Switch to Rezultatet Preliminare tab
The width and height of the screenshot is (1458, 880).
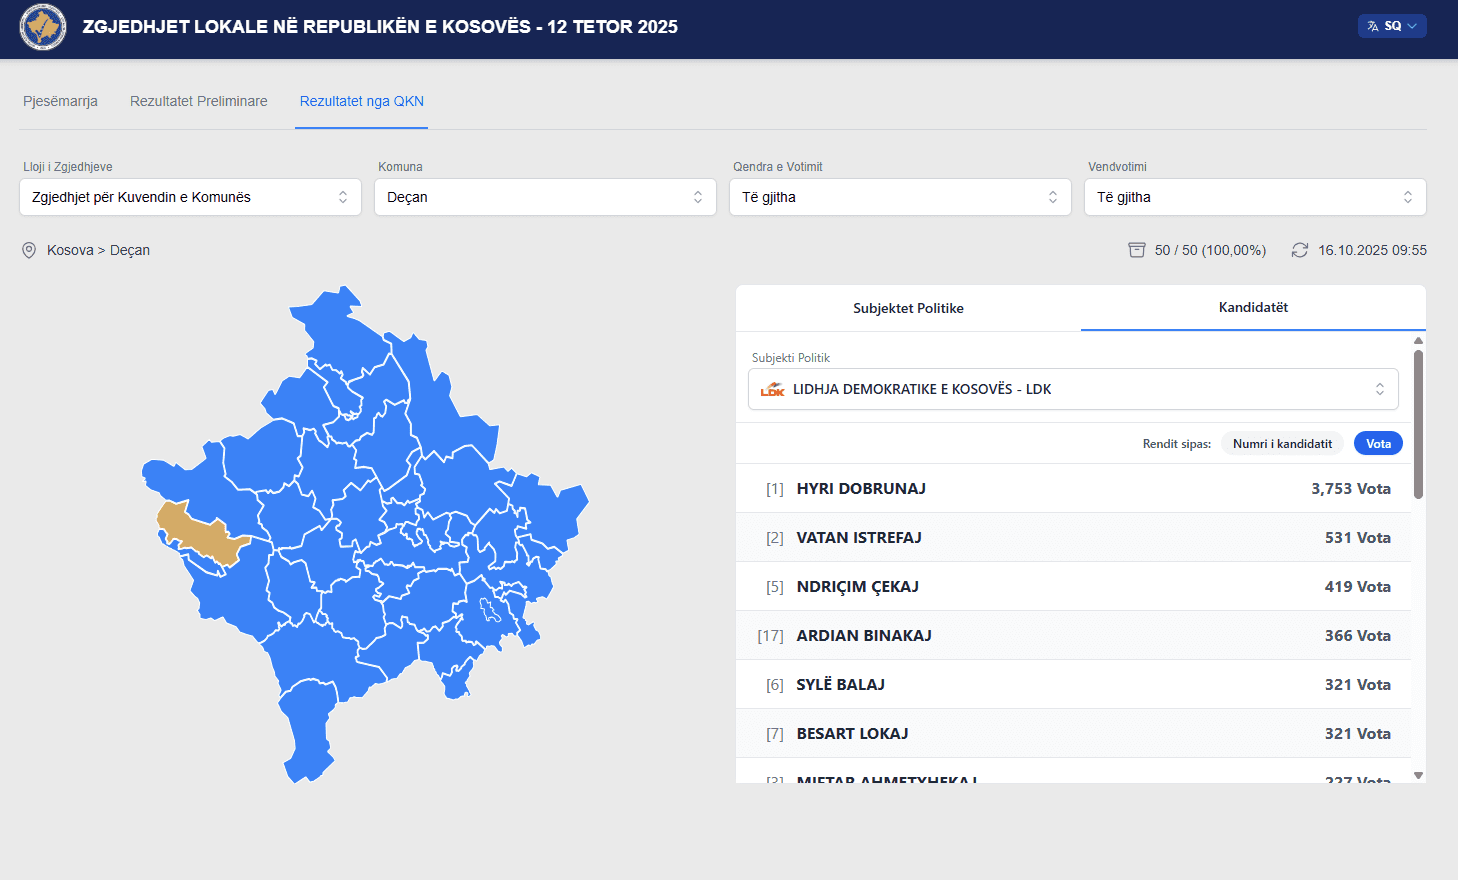[199, 101]
